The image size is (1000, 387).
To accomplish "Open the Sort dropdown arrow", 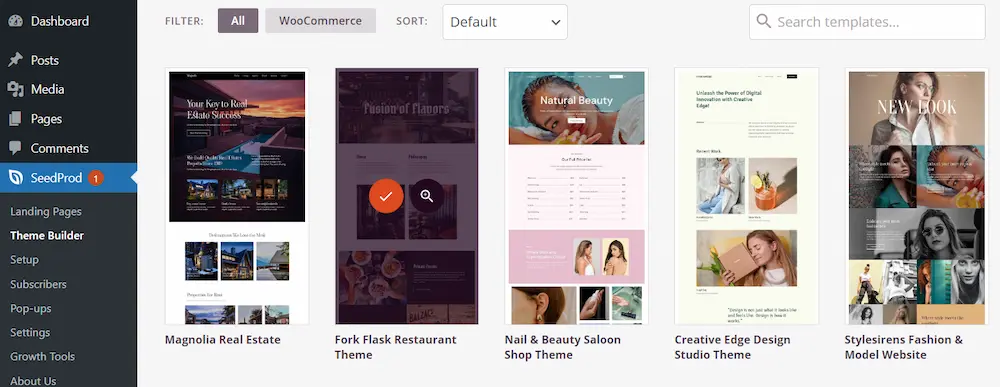I will click(555, 22).
